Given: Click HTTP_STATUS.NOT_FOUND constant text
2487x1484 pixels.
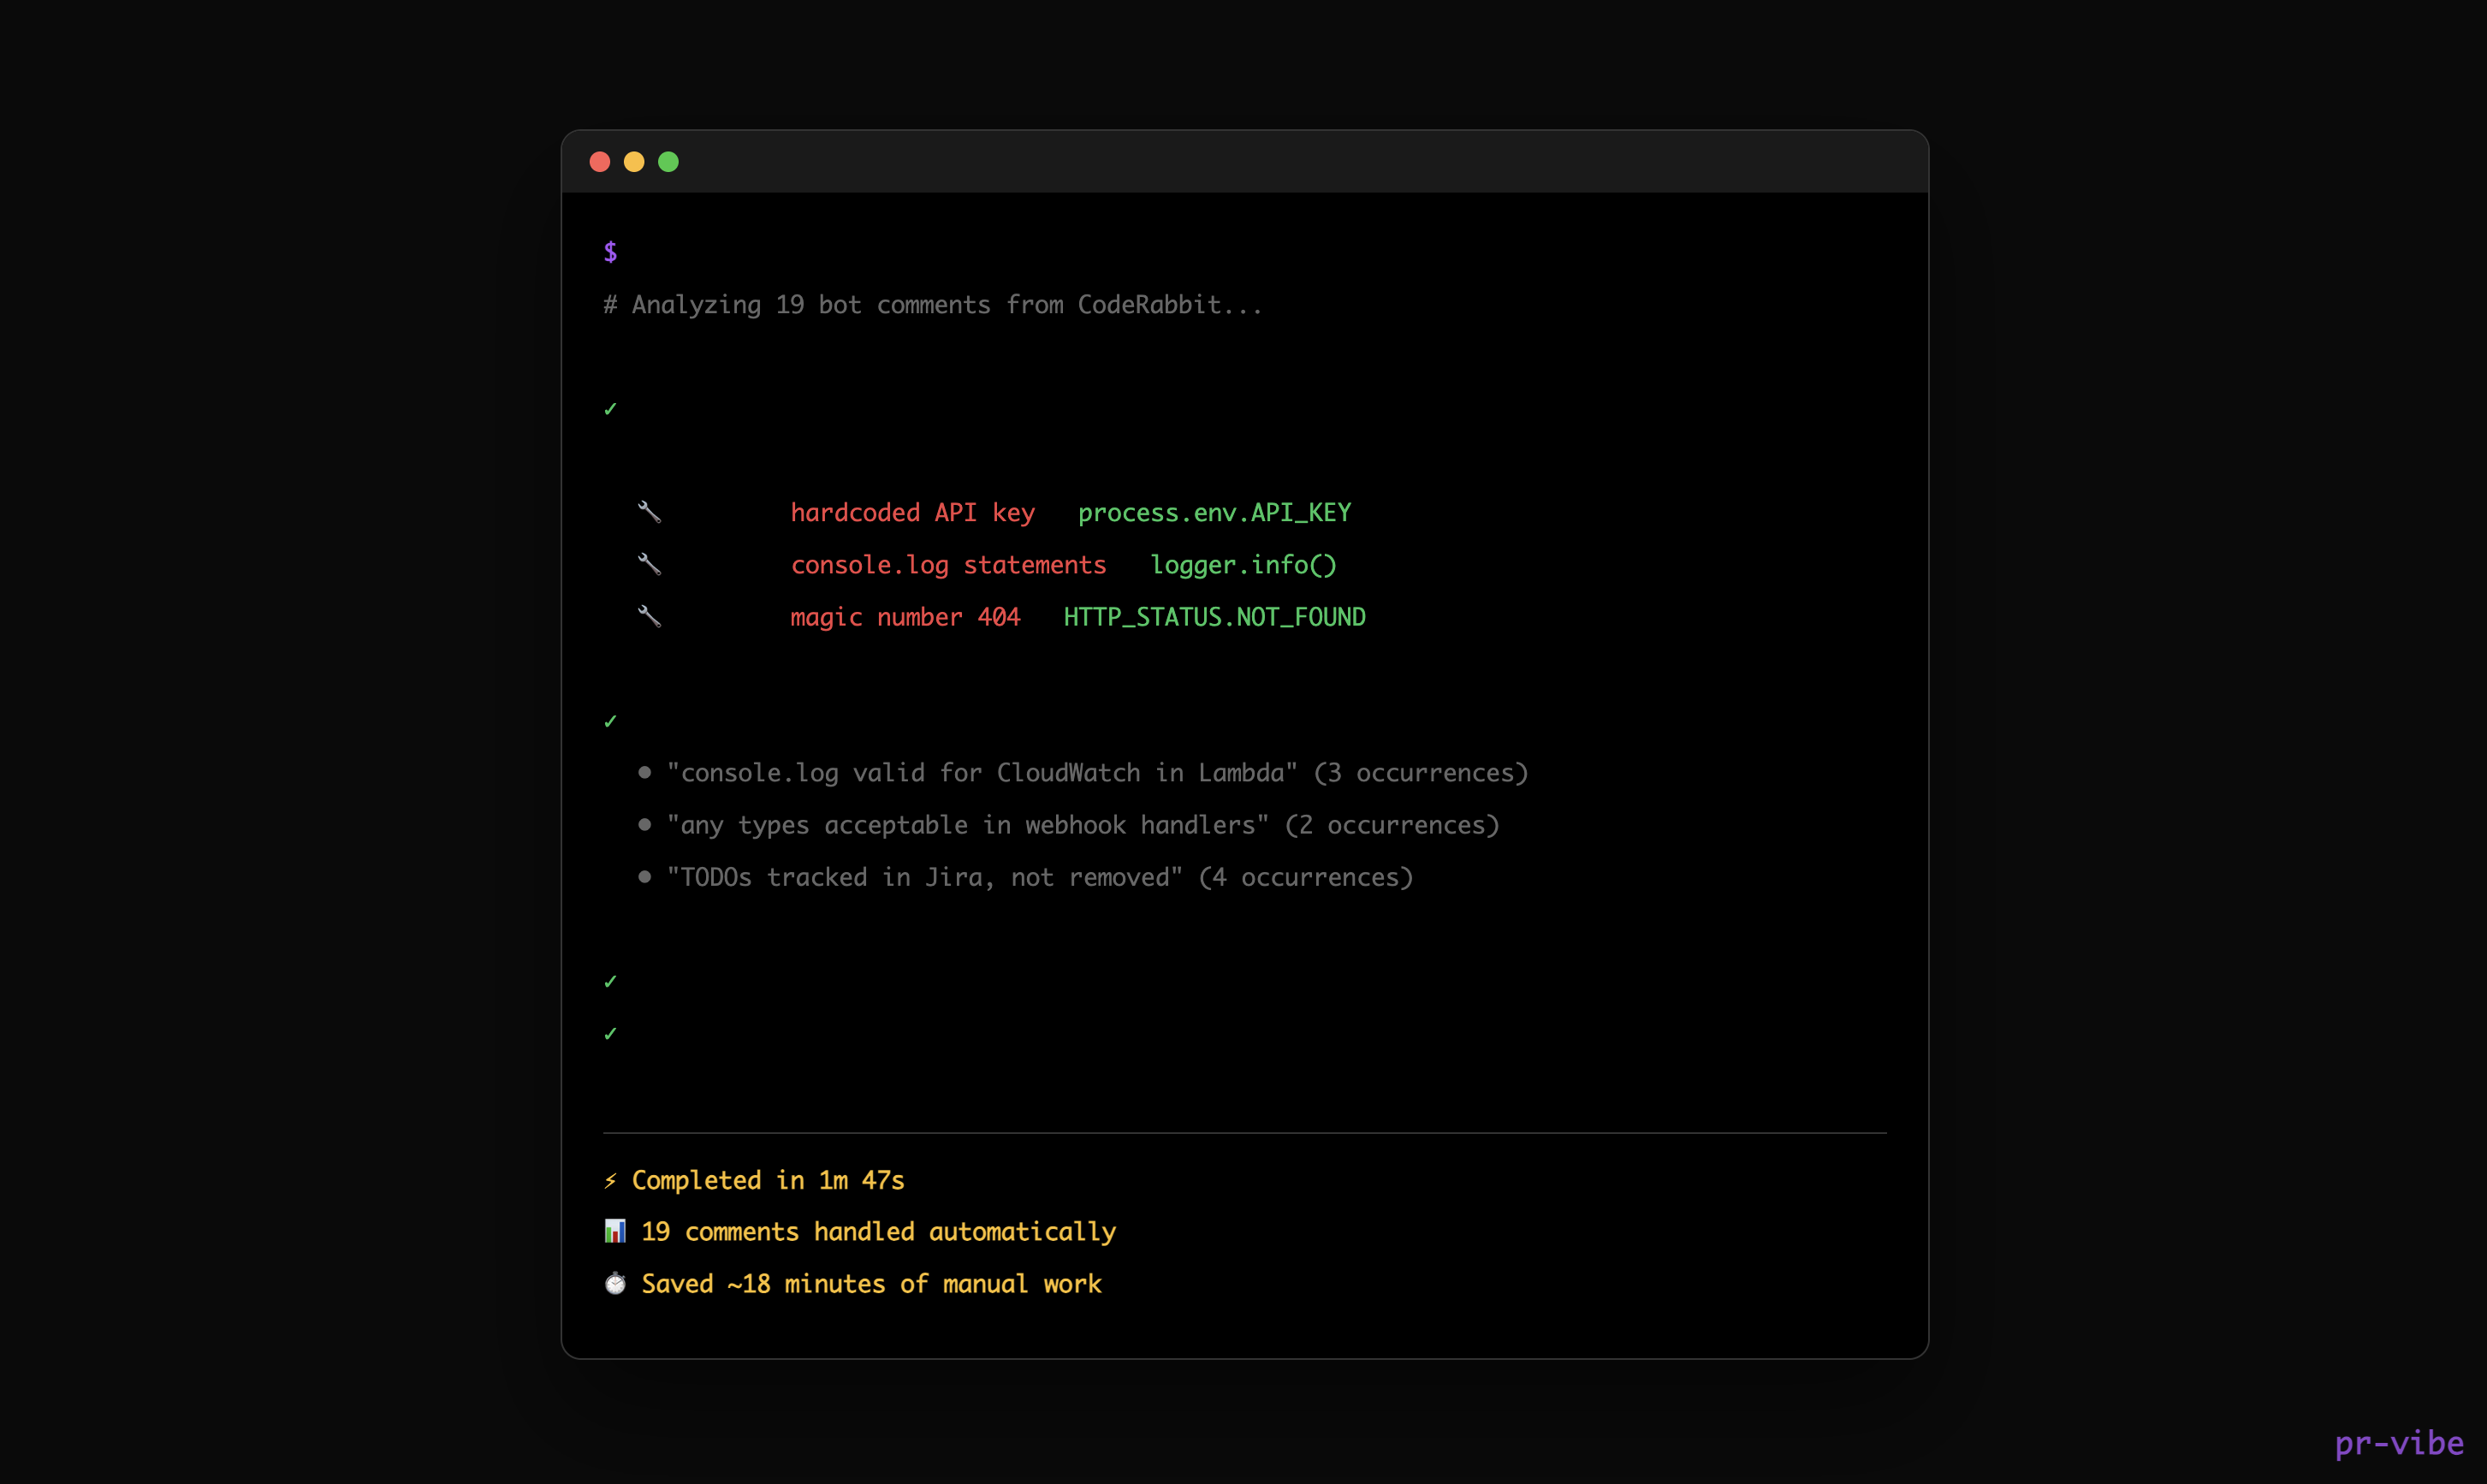Looking at the screenshot, I should pos(1213,617).
